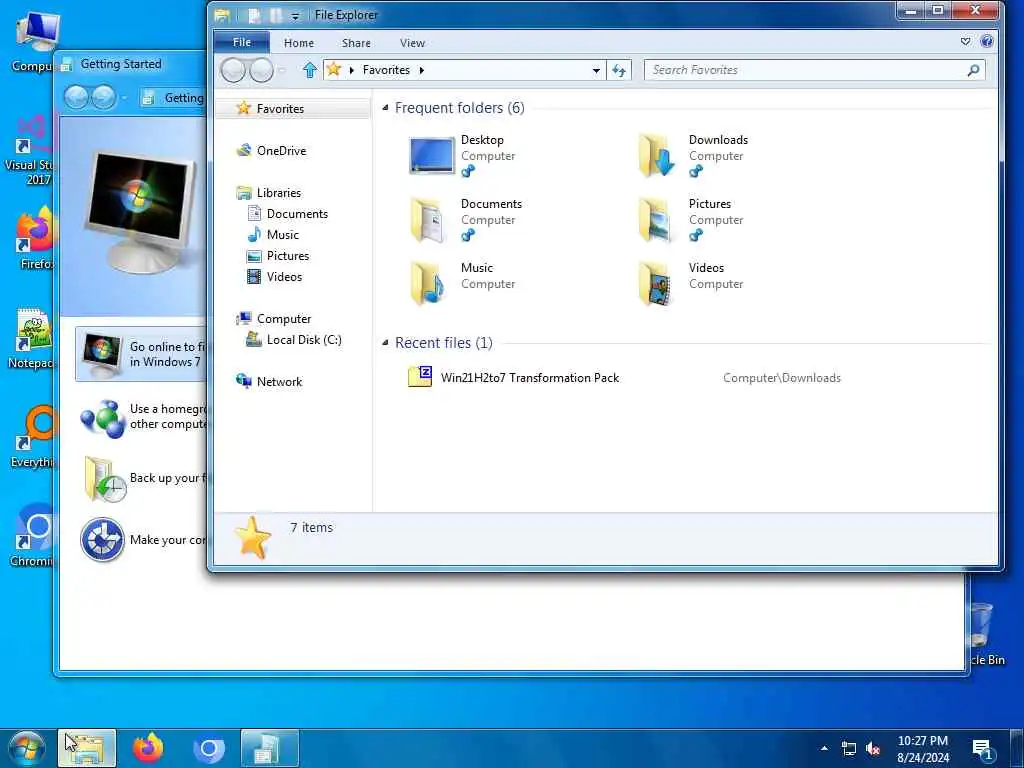Click the search magnifier in Search Favorites

click(973, 70)
